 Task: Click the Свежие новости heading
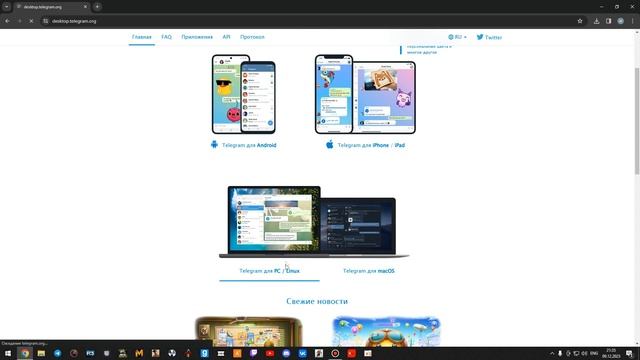click(x=317, y=301)
